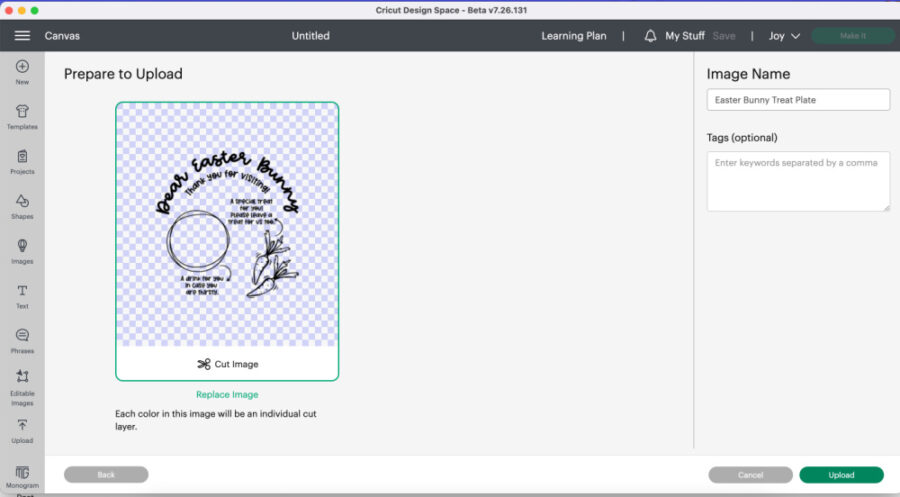Open the hamburger main menu

click(x=22, y=36)
